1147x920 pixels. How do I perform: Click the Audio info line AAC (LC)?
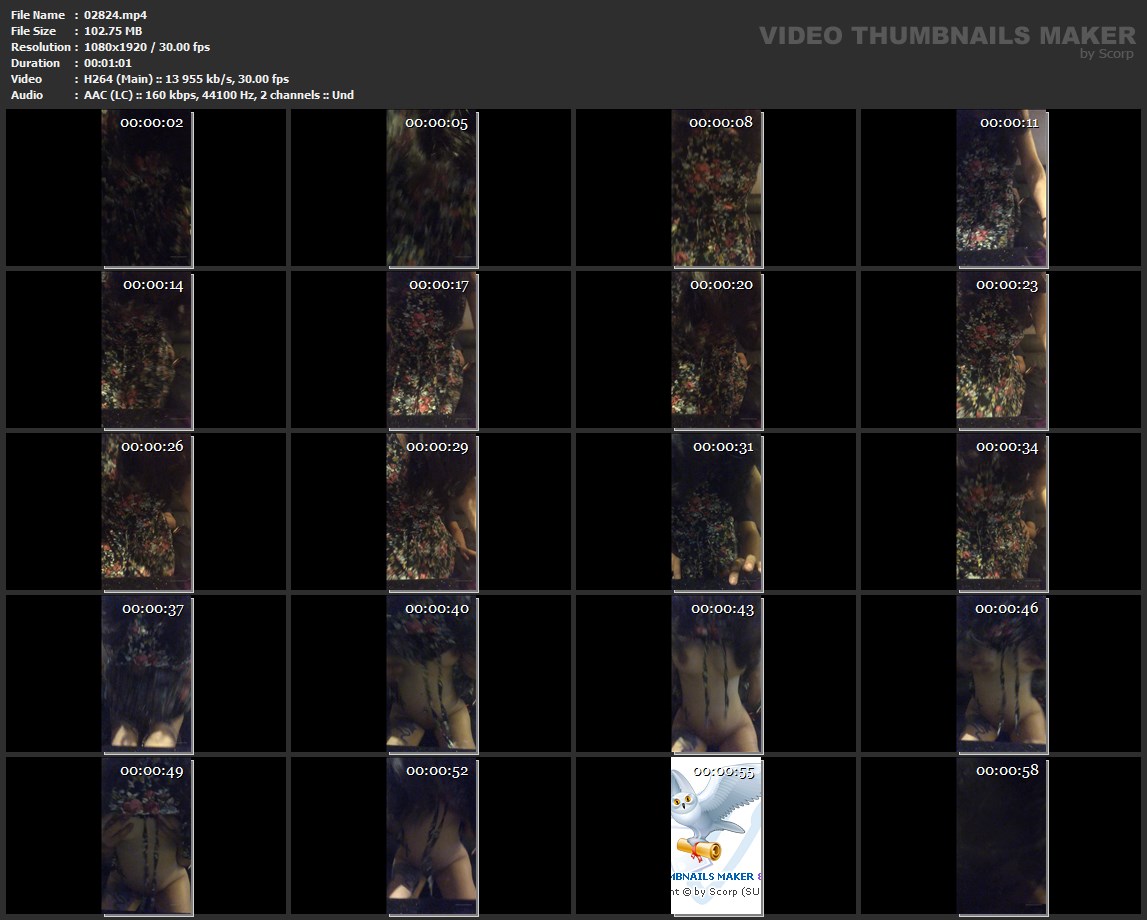(x=218, y=95)
